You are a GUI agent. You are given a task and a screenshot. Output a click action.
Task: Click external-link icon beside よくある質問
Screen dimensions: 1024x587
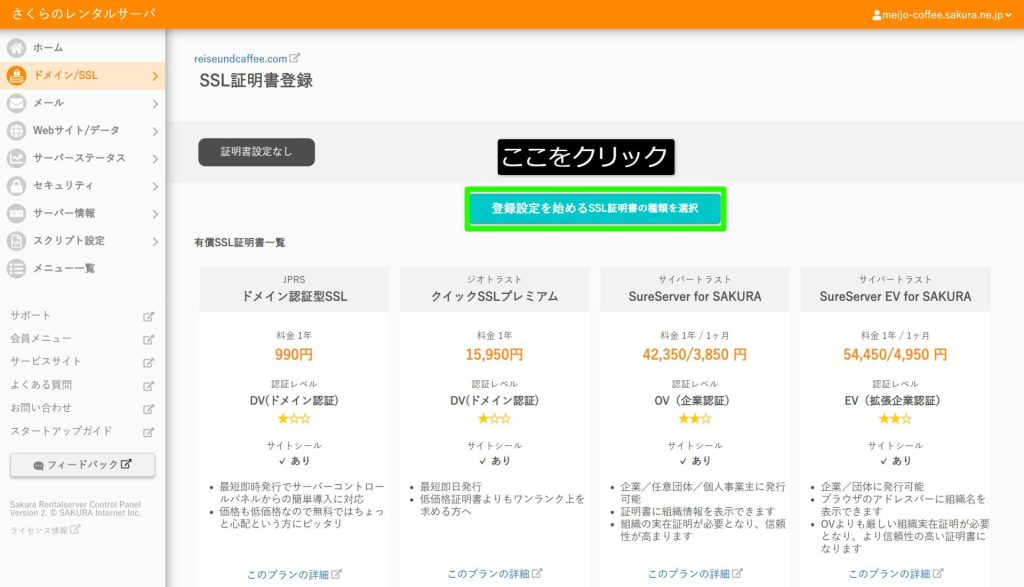pyautogui.click(x=148, y=386)
